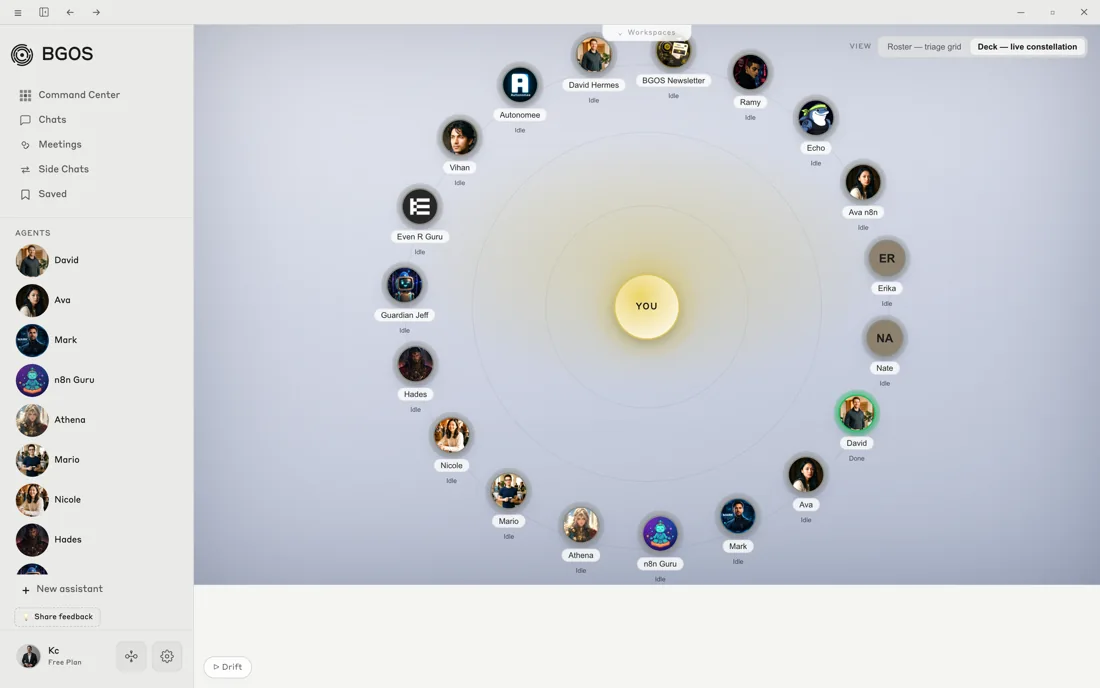1100x688 pixels.
Task: Select the David node marked Done
Action: coord(857,413)
